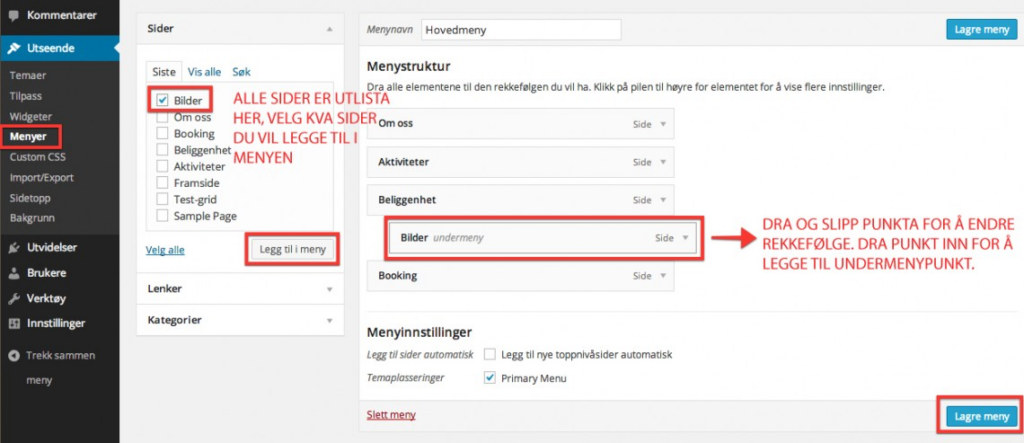Click the Innstillinger settings icon
Screen dimensions: 1024x443
(x=13, y=323)
